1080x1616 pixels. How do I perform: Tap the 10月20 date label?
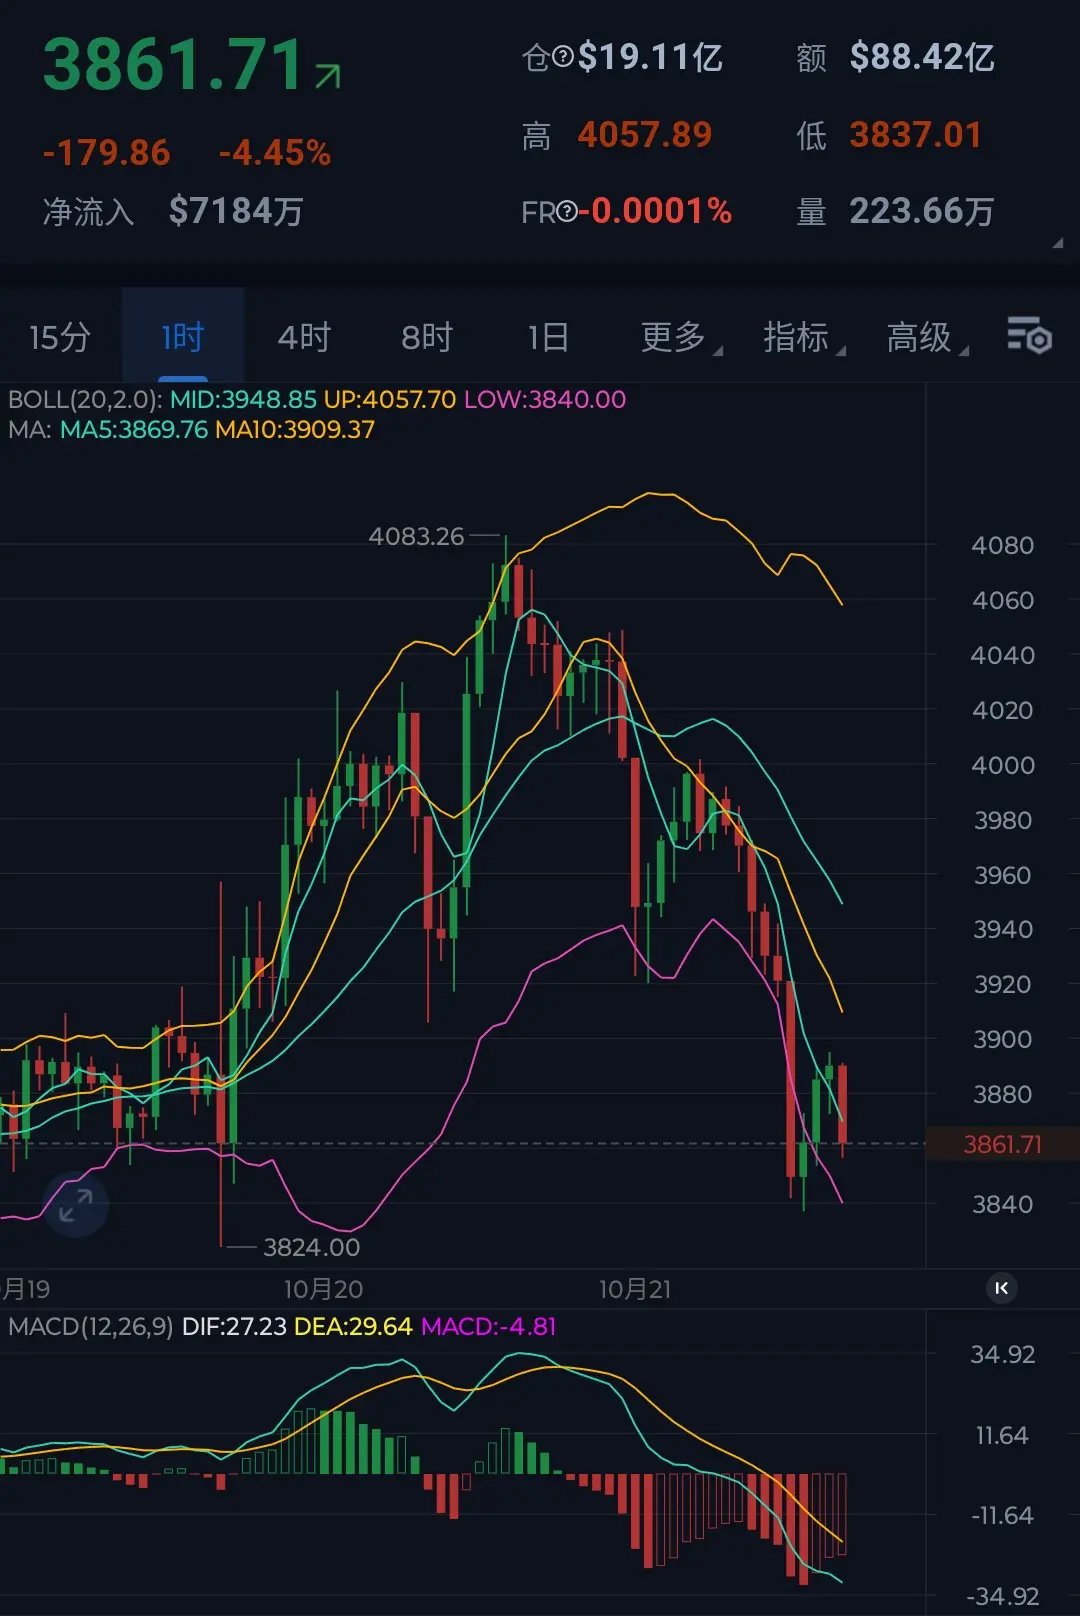323,1289
